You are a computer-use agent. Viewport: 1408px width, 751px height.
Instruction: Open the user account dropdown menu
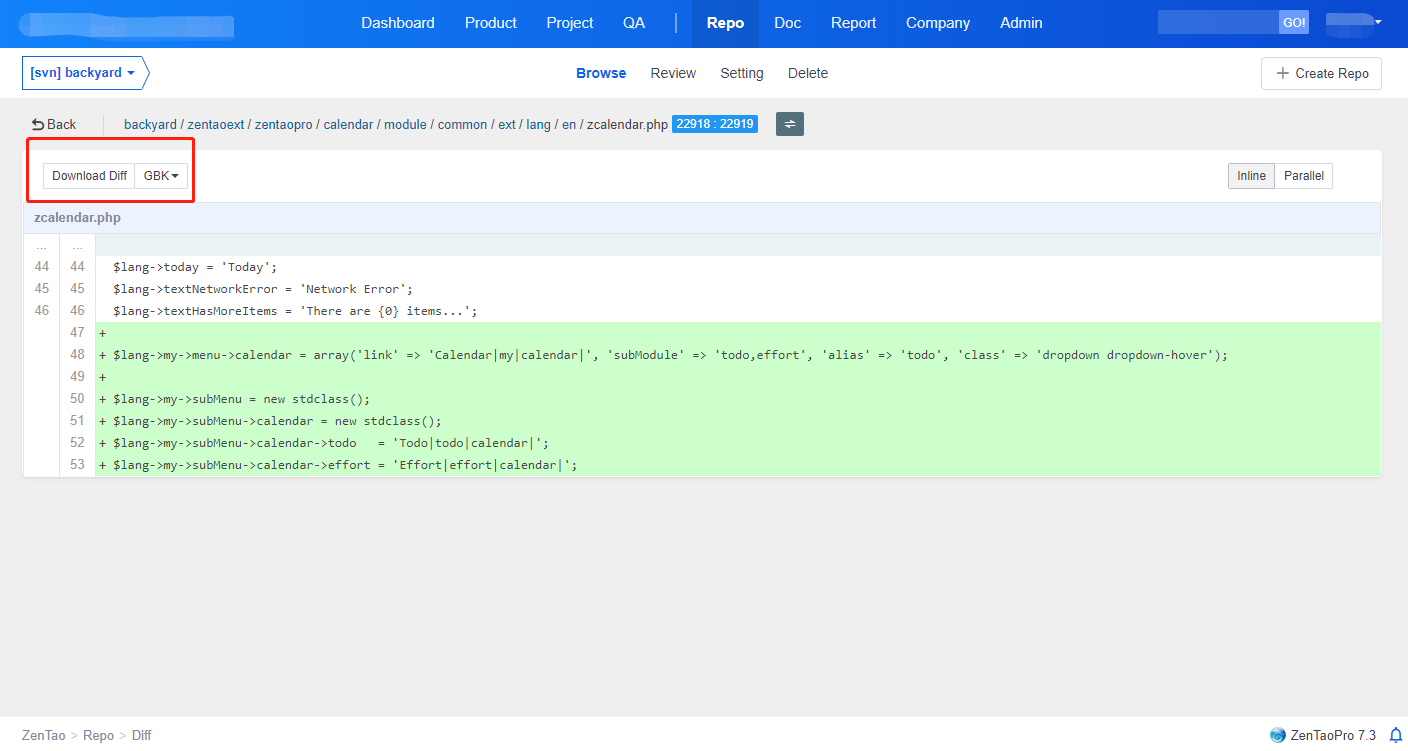[1353, 23]
